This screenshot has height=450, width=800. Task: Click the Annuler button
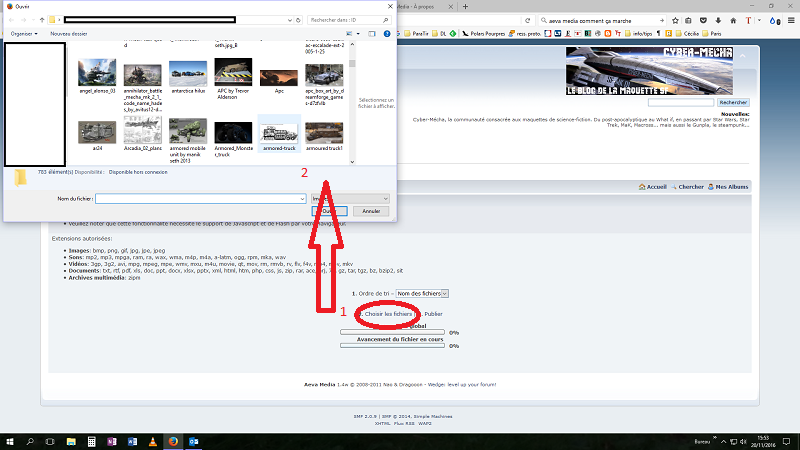pos(371,211)
